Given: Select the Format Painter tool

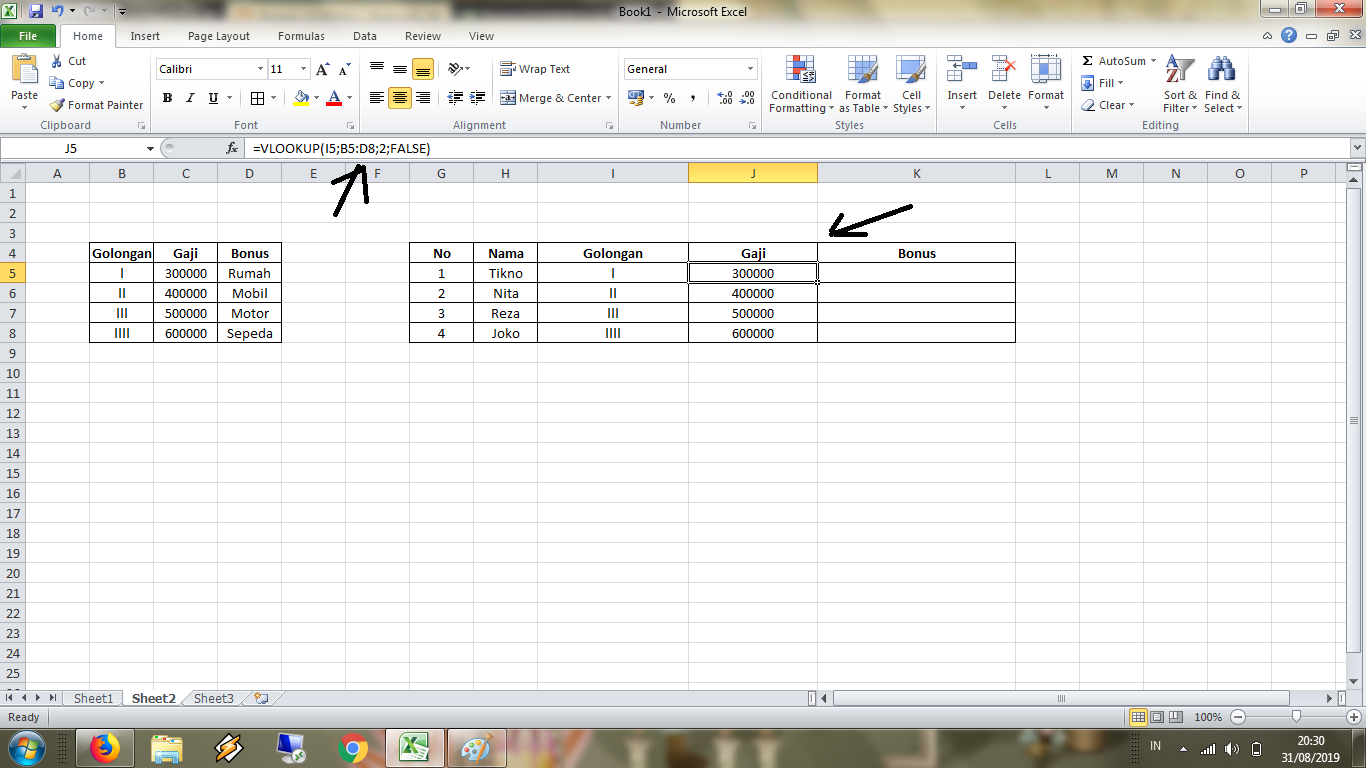Looking at the screenshot, I should tap(95, 104).
